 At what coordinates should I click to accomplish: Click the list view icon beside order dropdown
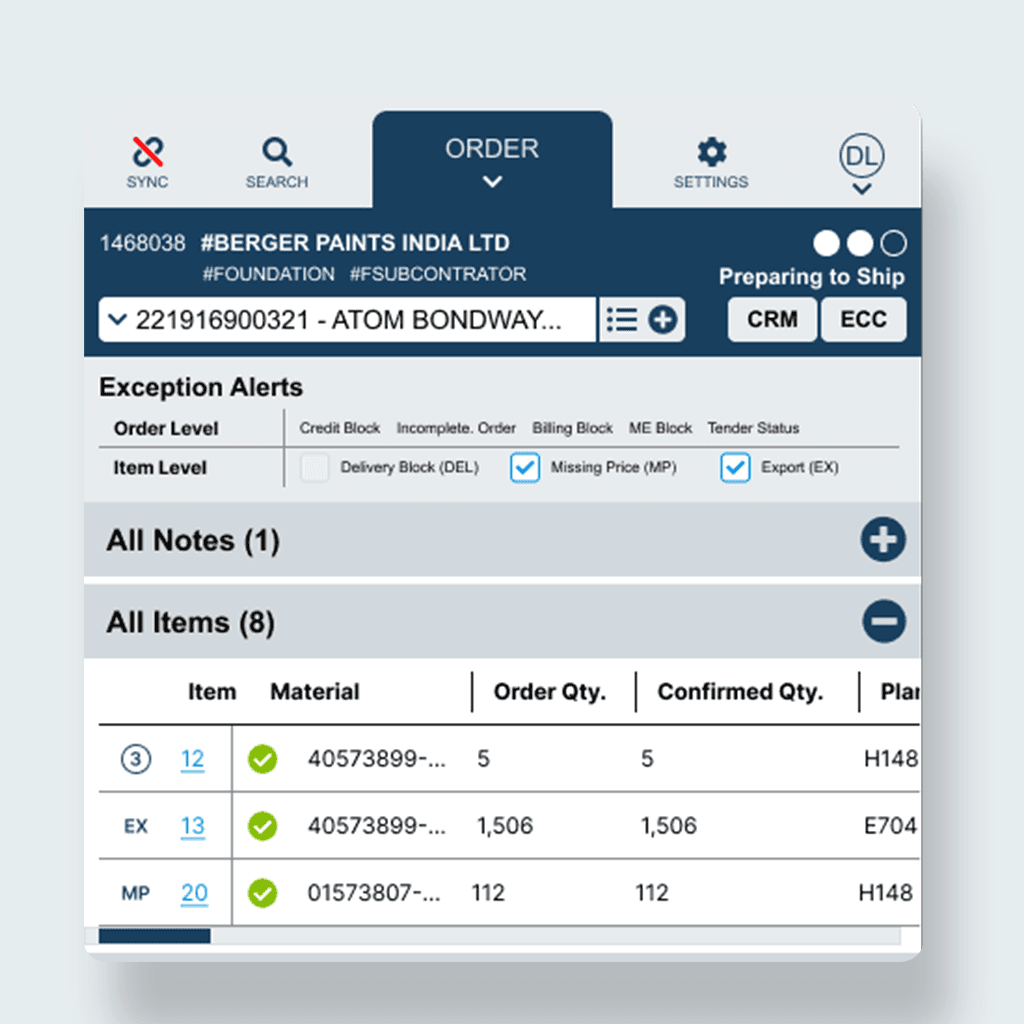(x=622, y=320)
